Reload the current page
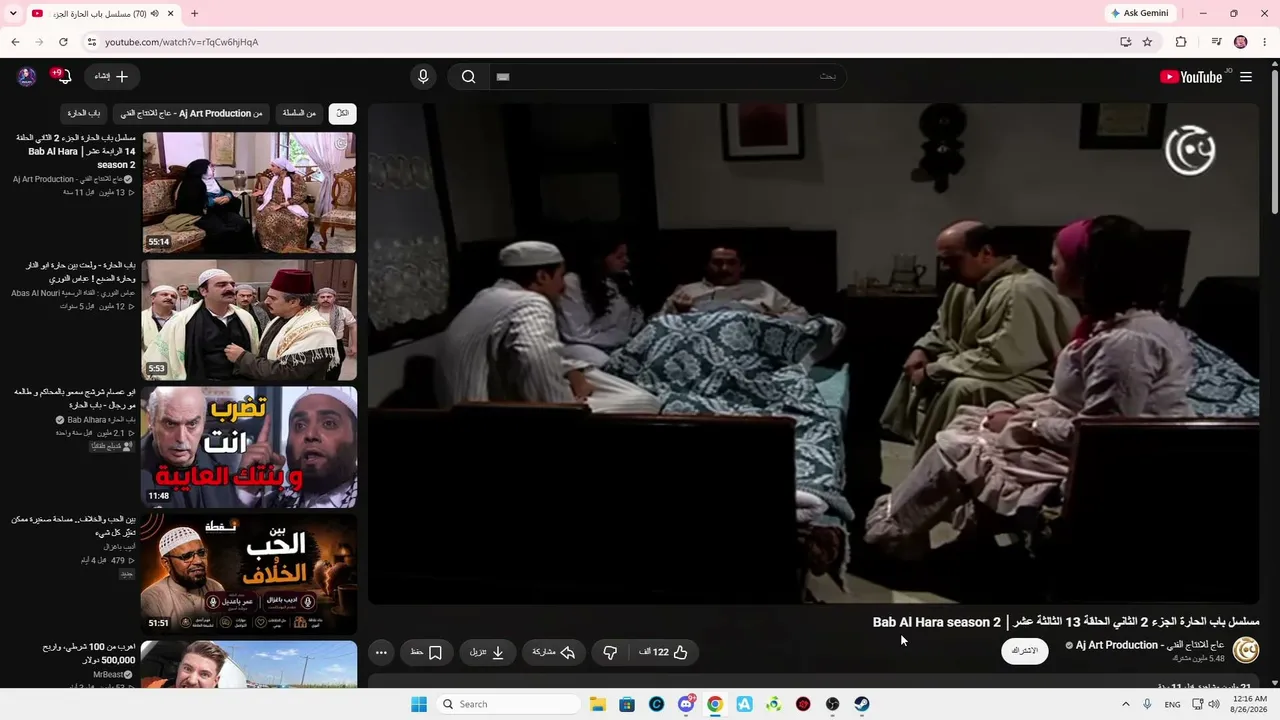 [63, 42]
